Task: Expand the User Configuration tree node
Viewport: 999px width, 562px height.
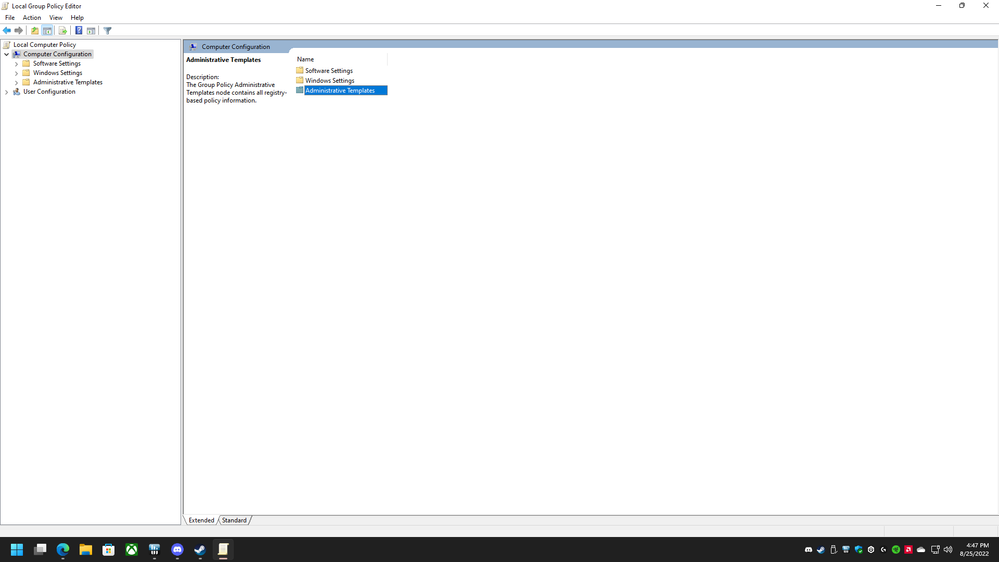Action: (6, 92)
